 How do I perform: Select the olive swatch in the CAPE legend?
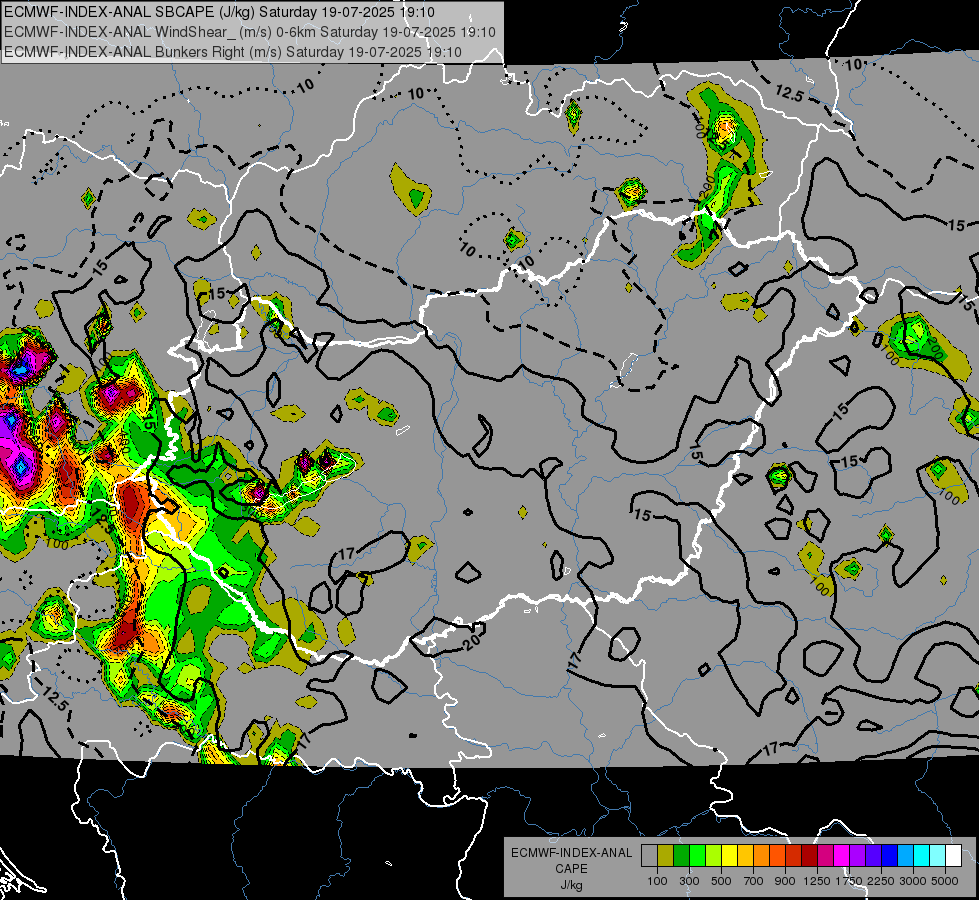[666, 856]
